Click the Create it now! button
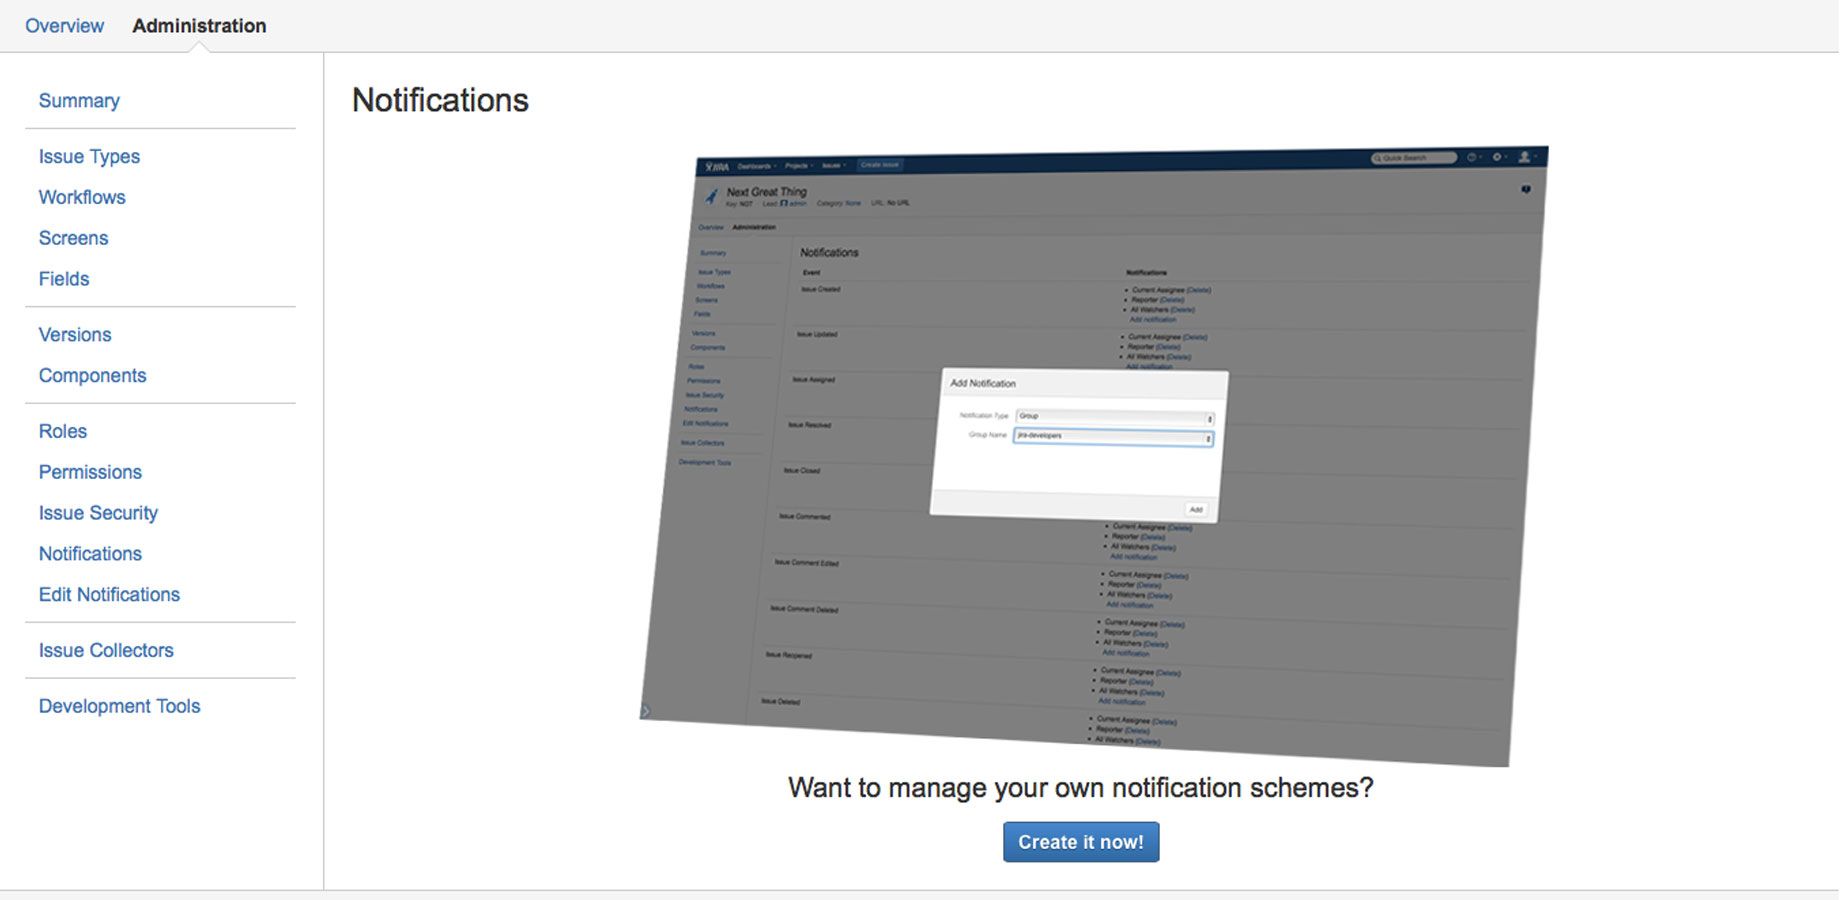 pos(1081,842)
